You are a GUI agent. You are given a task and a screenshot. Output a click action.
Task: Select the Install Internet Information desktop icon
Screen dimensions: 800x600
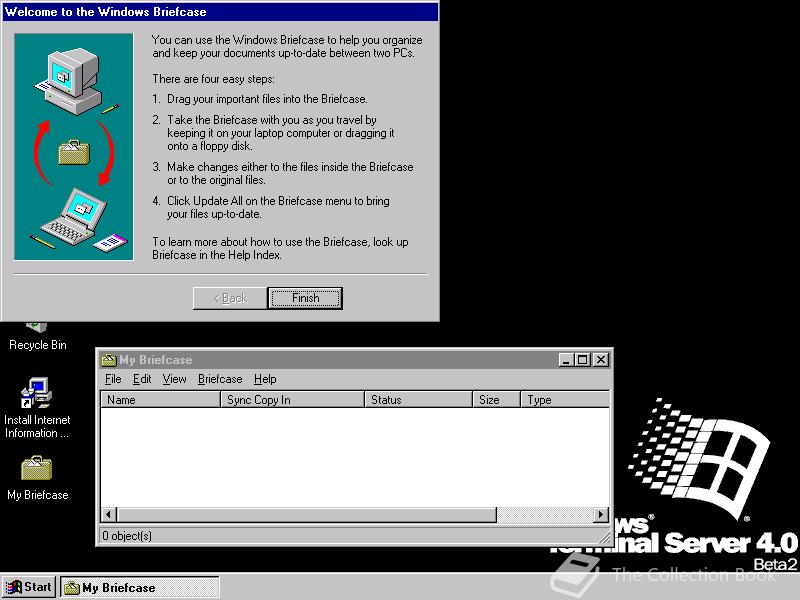[37, 407]
